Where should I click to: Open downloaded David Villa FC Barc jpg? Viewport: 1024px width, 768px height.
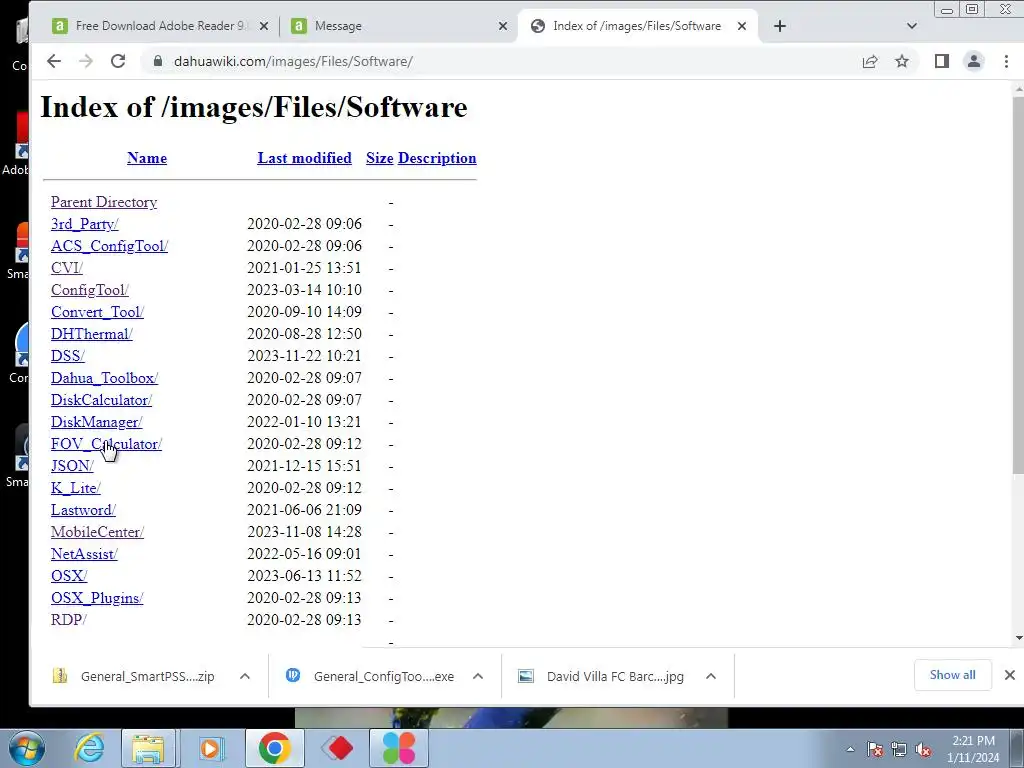(602, 677)
